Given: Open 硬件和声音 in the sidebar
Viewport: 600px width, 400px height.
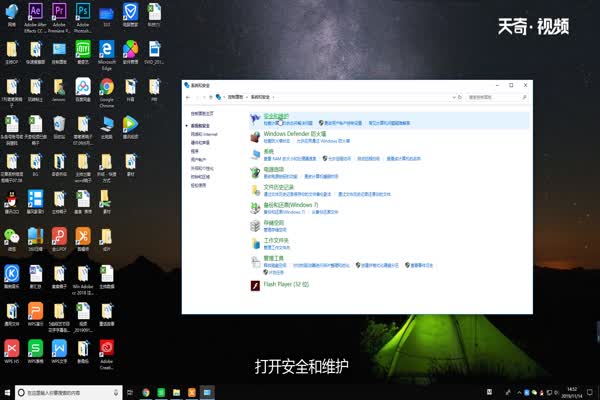Looking at the screenshot, I should click(200, 143).
